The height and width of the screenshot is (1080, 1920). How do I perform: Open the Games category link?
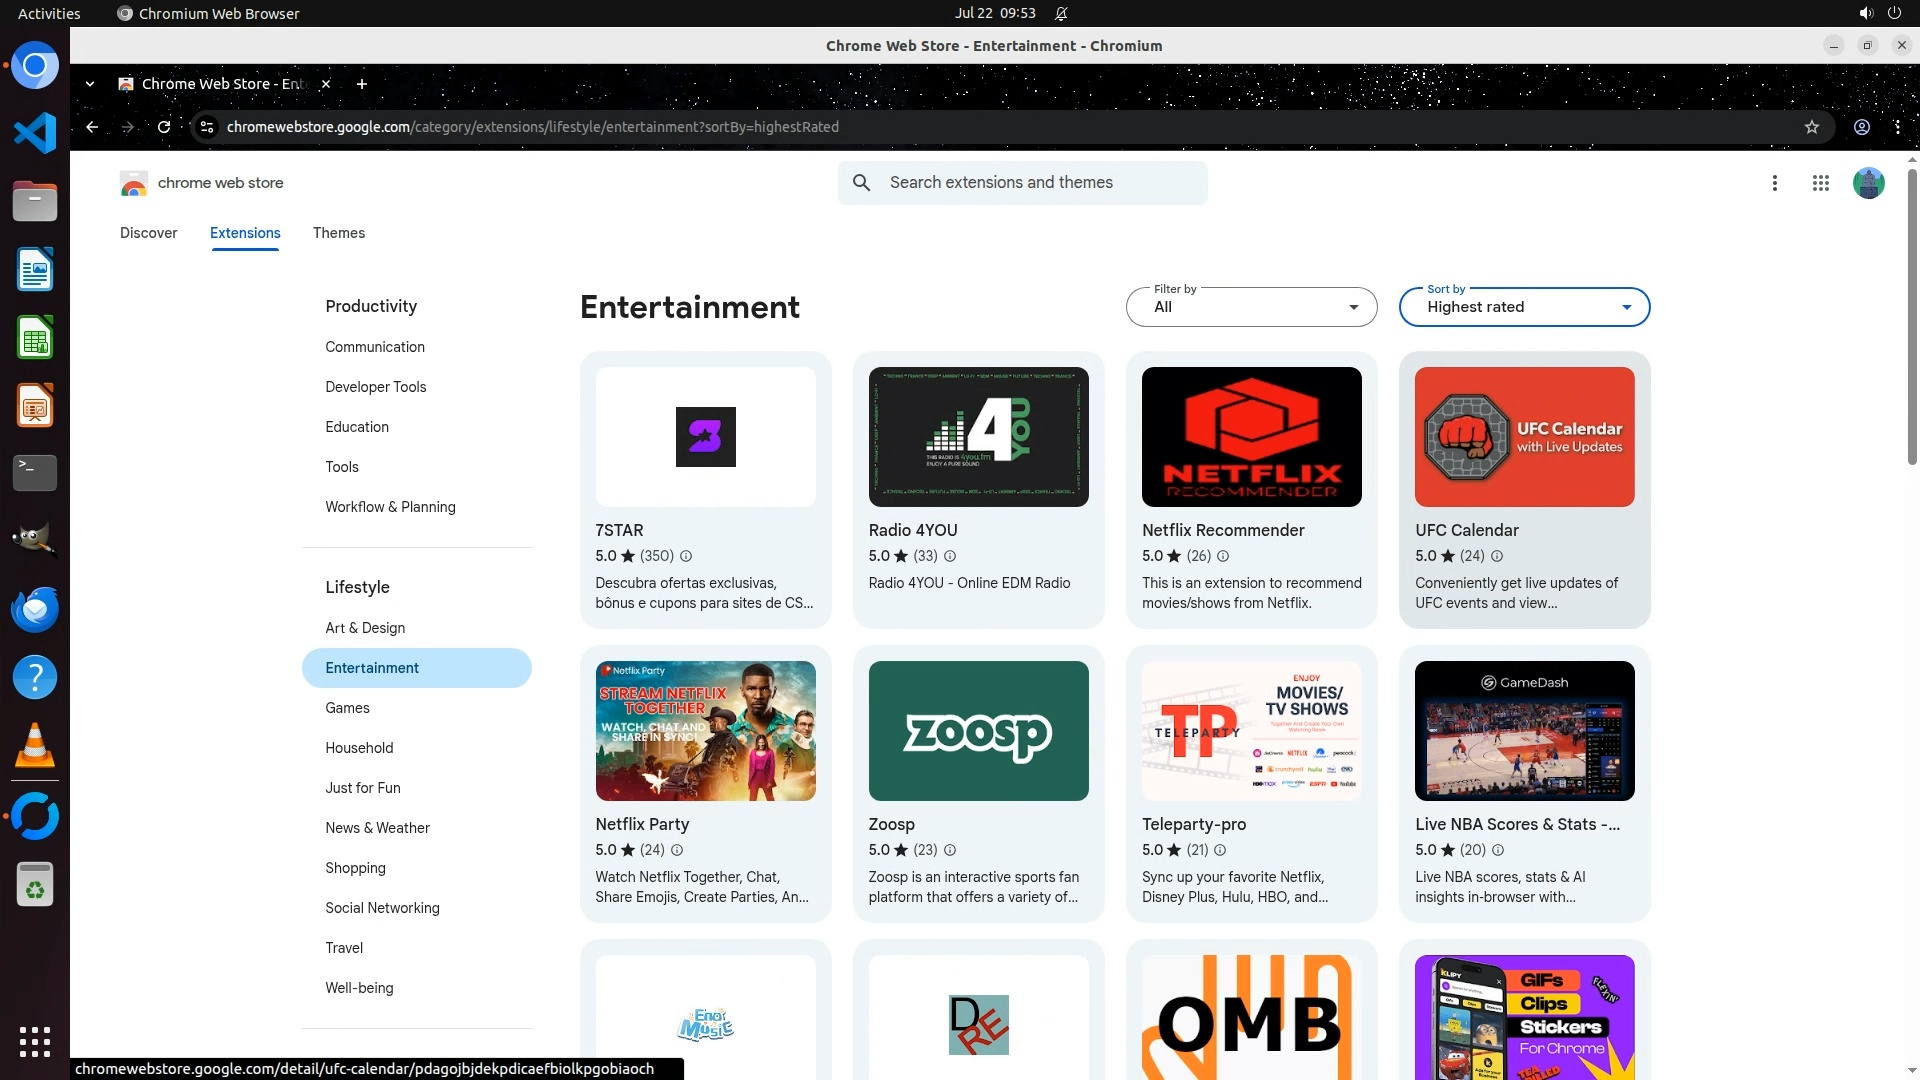pos(347,708)
